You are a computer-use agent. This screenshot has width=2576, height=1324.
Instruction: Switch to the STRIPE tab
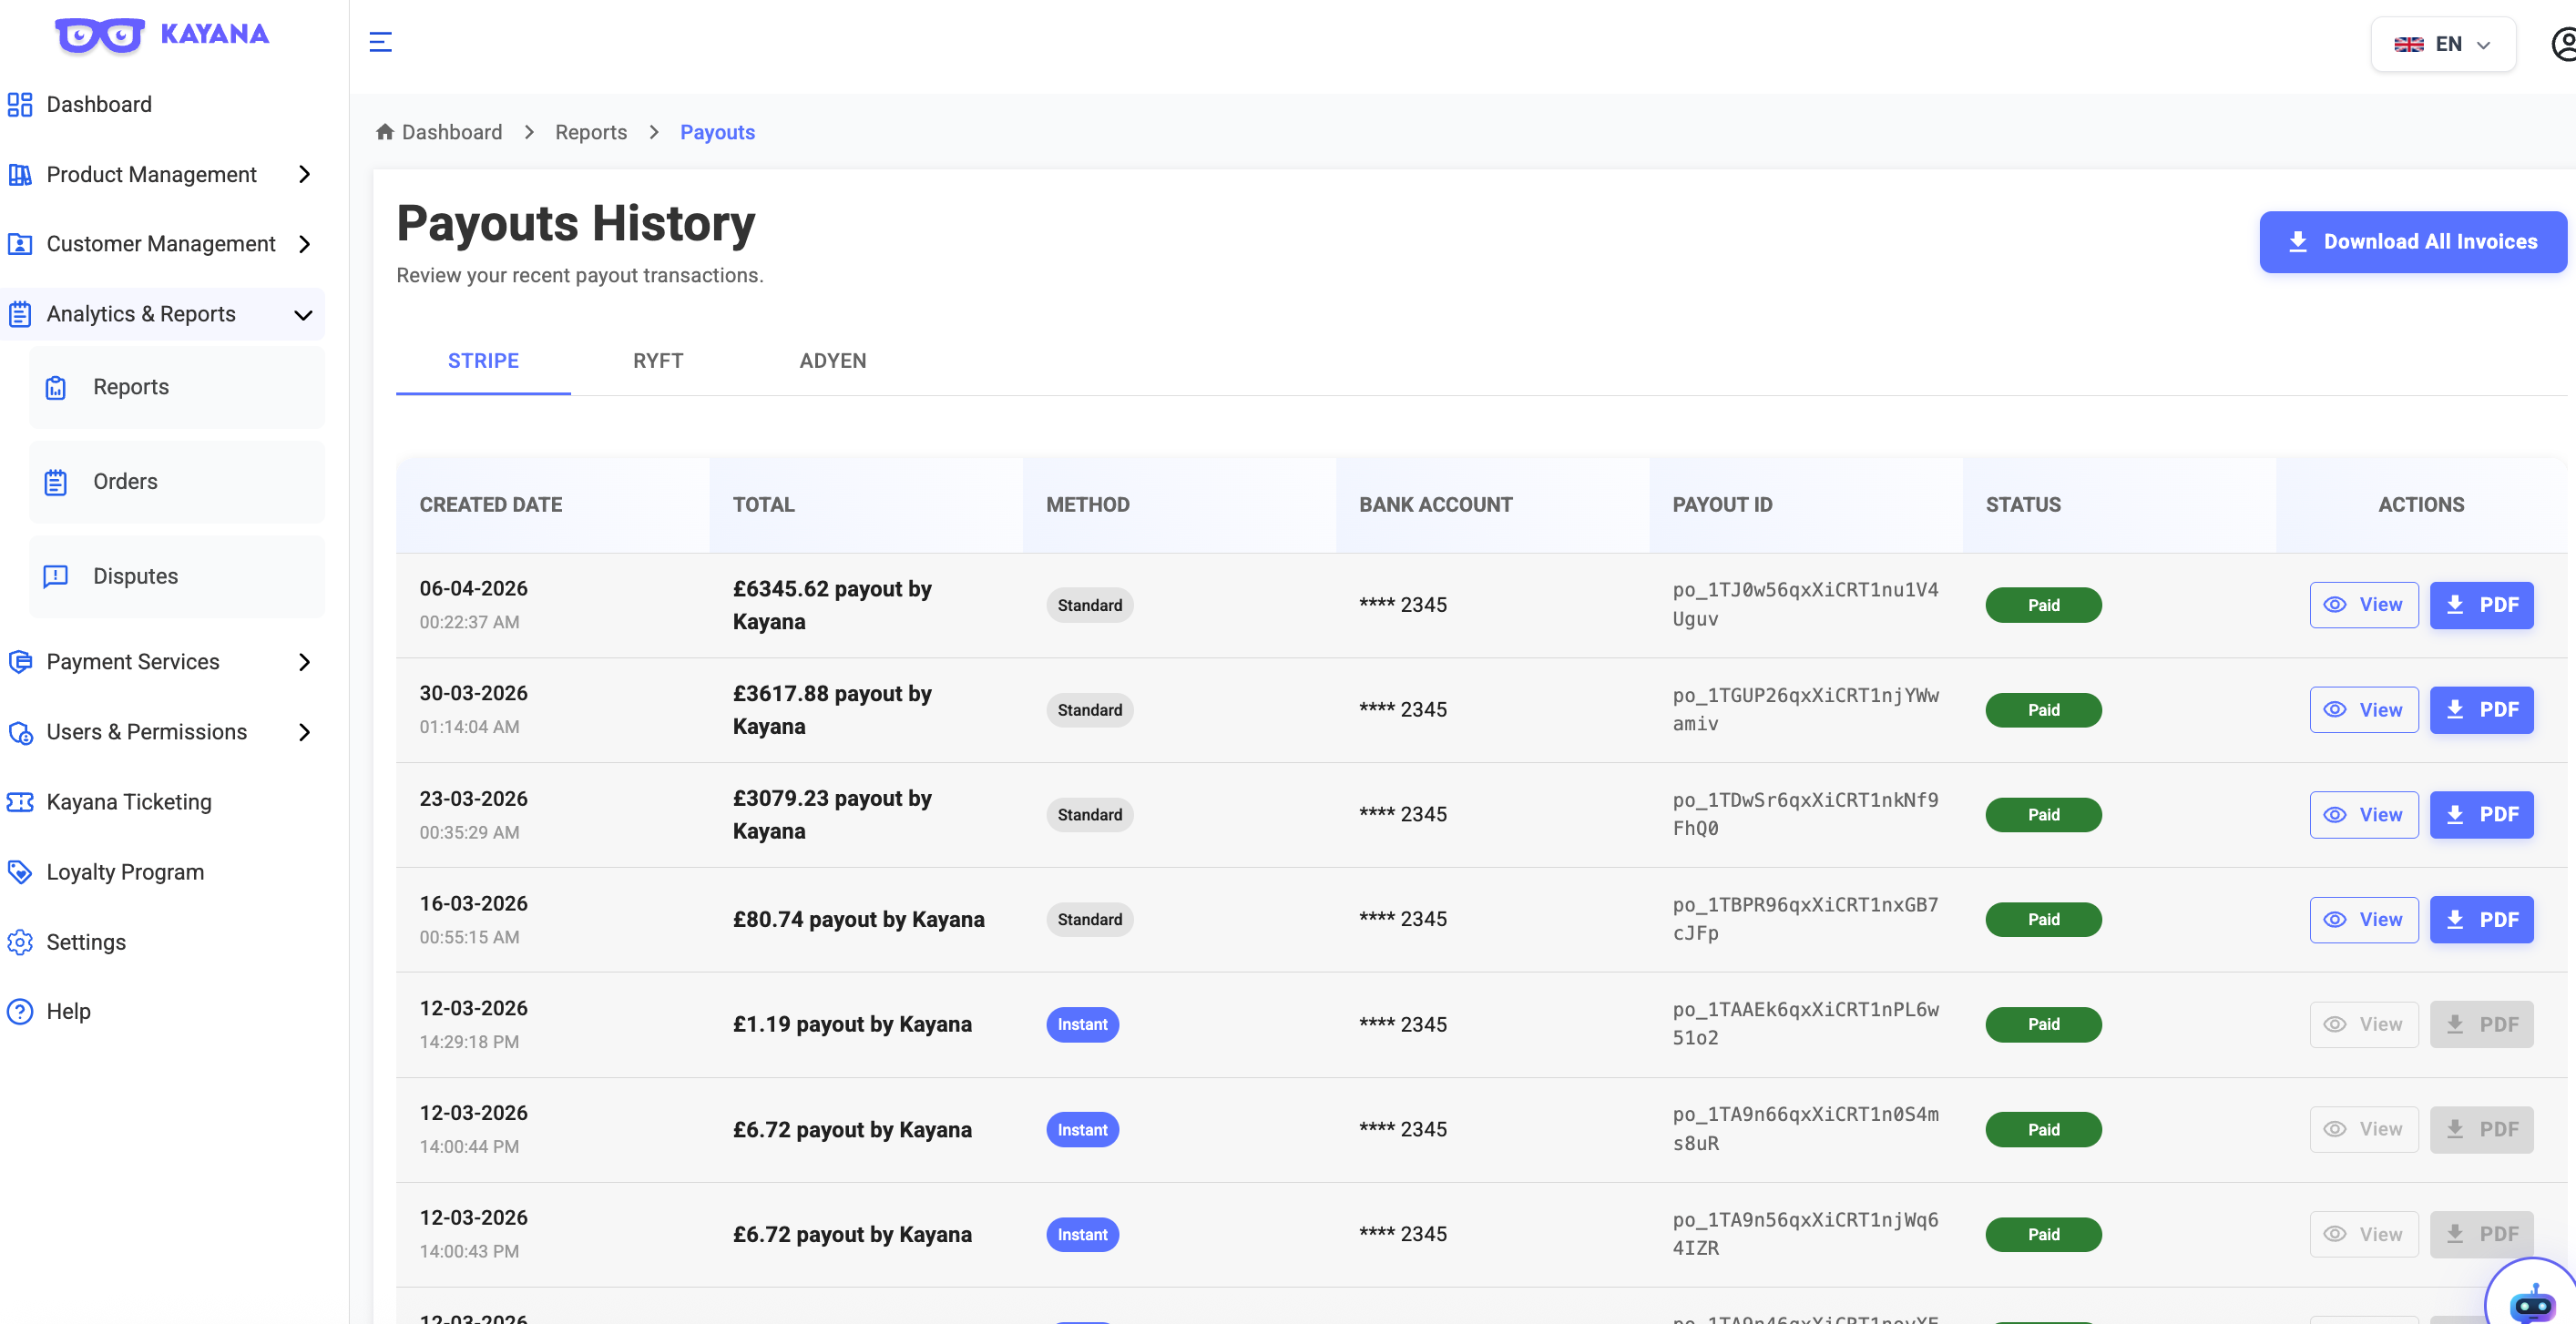click(483, 361)
